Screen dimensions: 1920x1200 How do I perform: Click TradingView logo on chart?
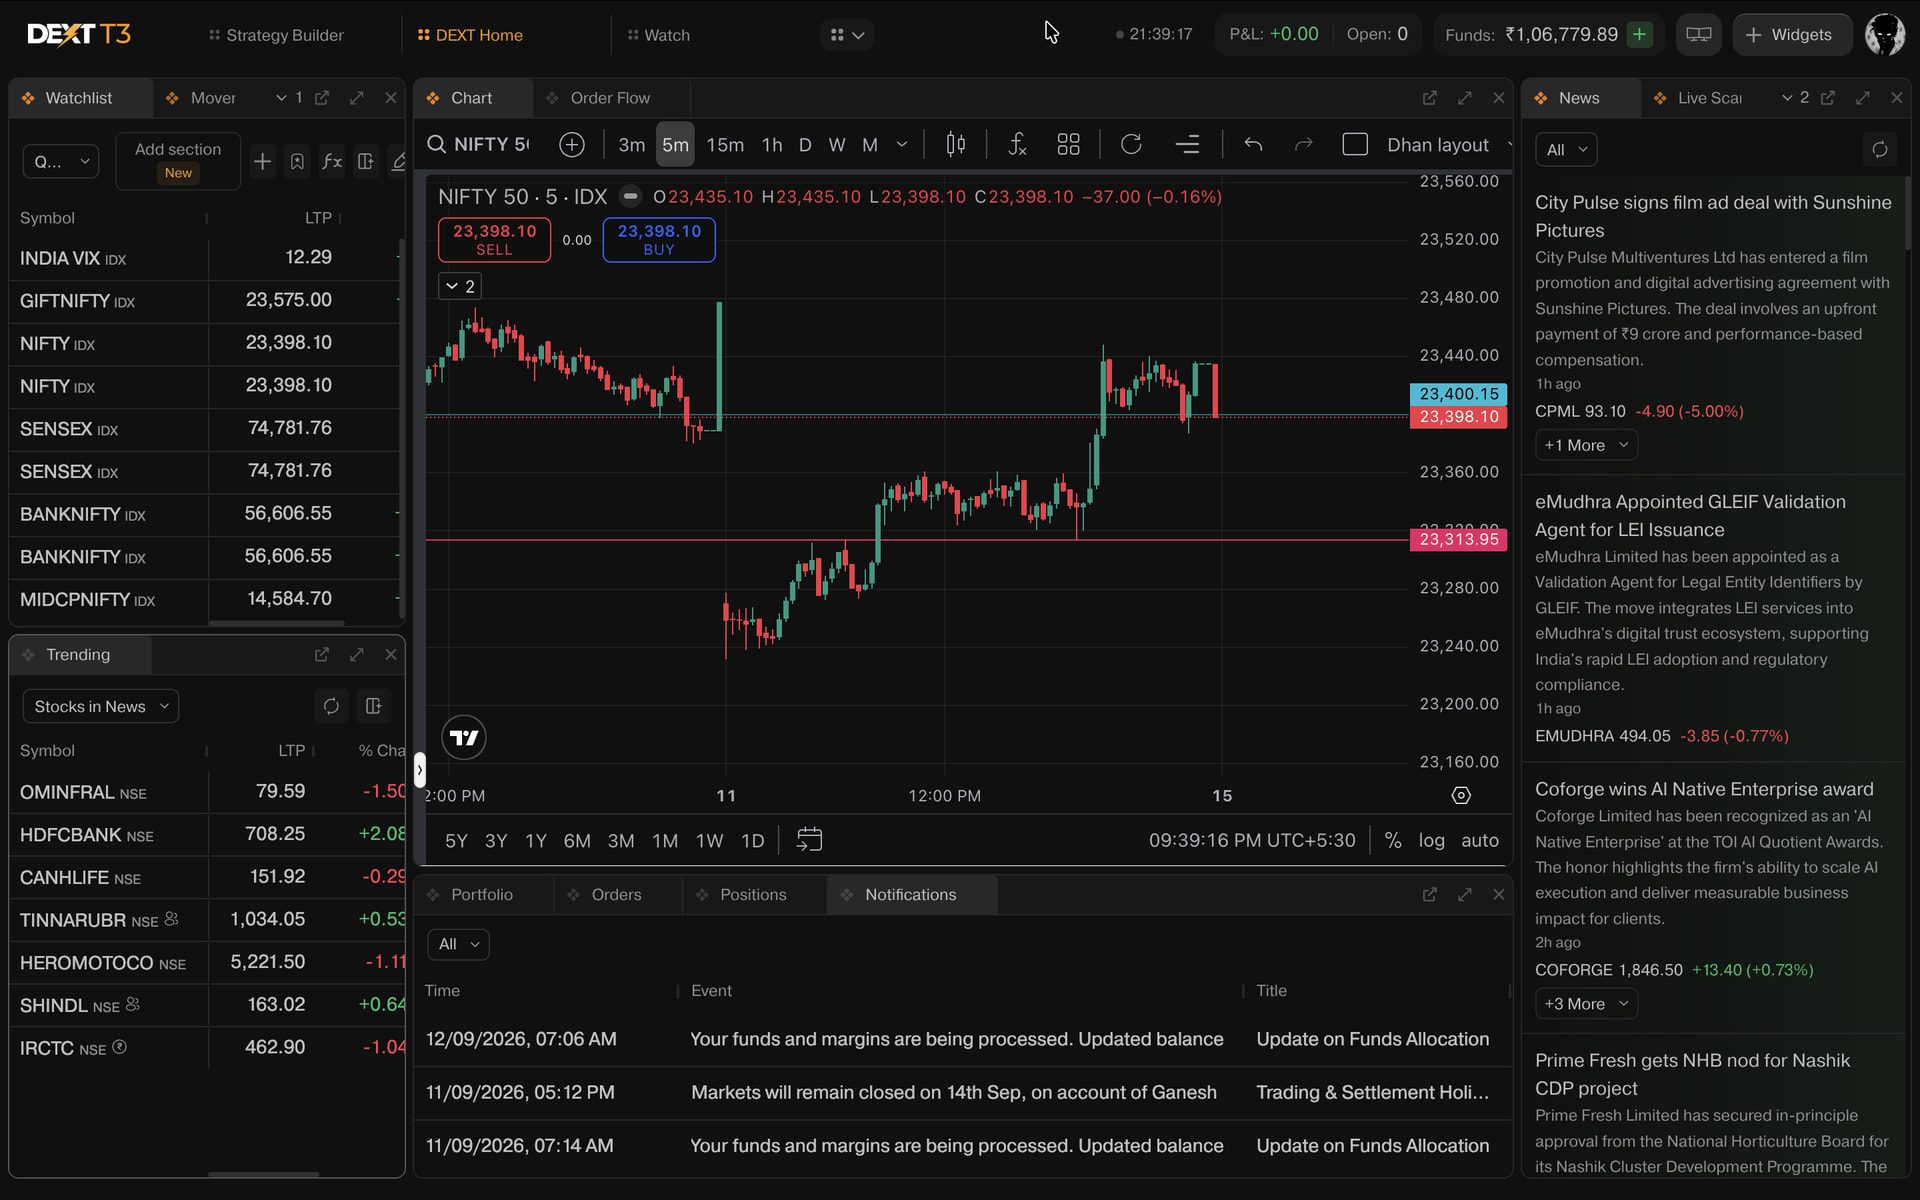click(x=464, y=738)
